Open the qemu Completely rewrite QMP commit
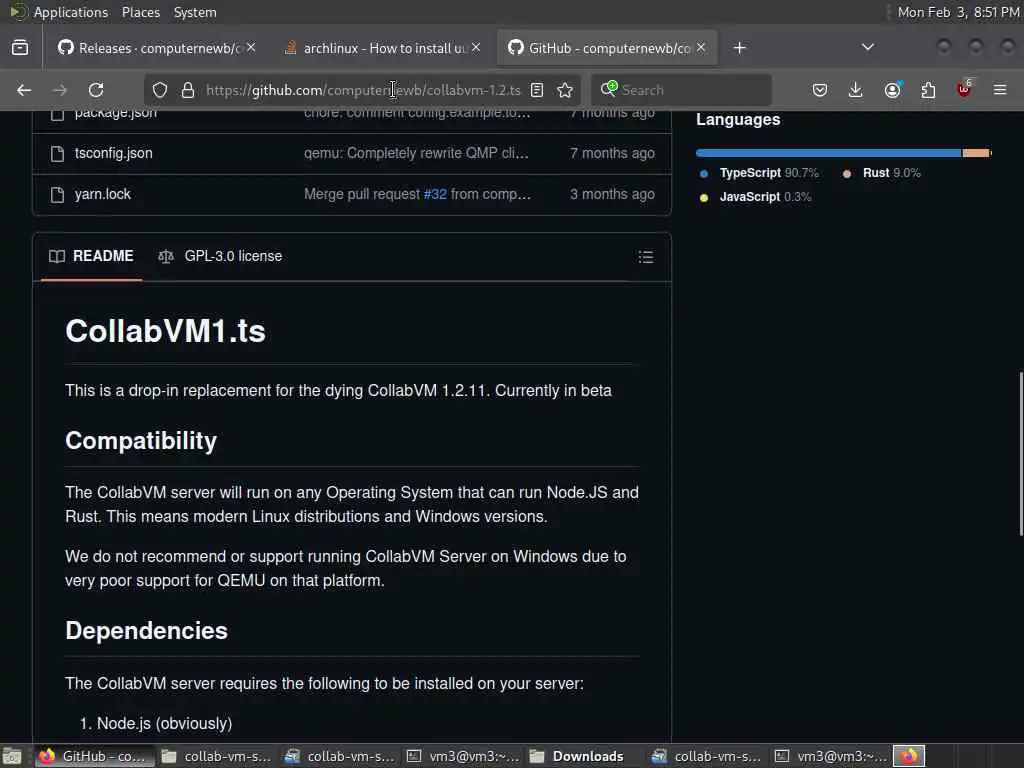Image resolution: width=1024 pixels, height=768 pixels. pyautogui.click(x=417, y=153)
